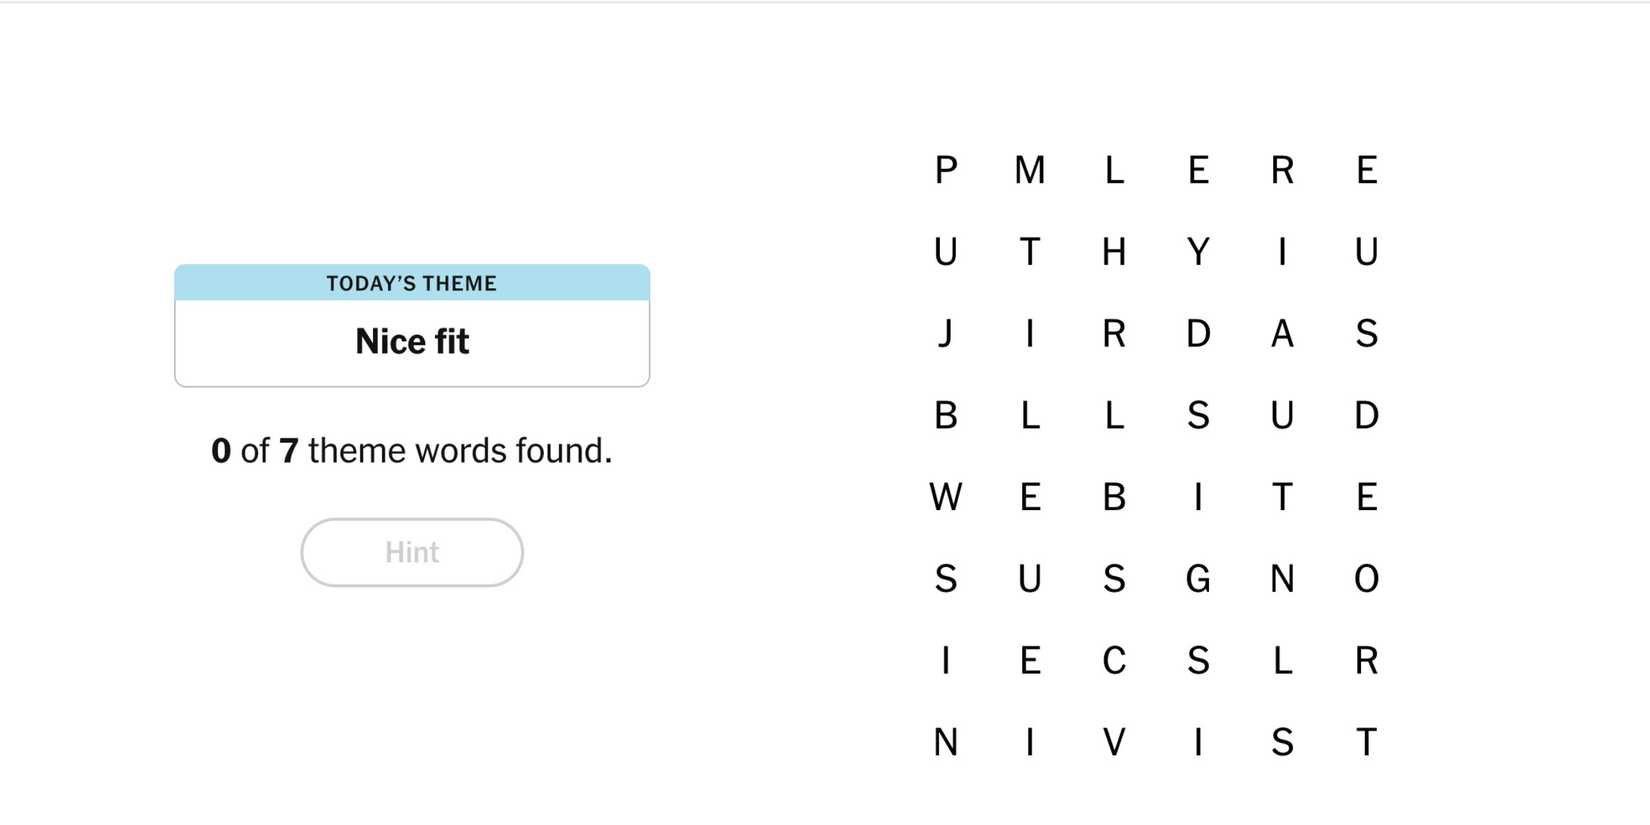Select the TODAY'S THEME header banner
Screen dimensions: 1650x825
(x=411, y=283)
